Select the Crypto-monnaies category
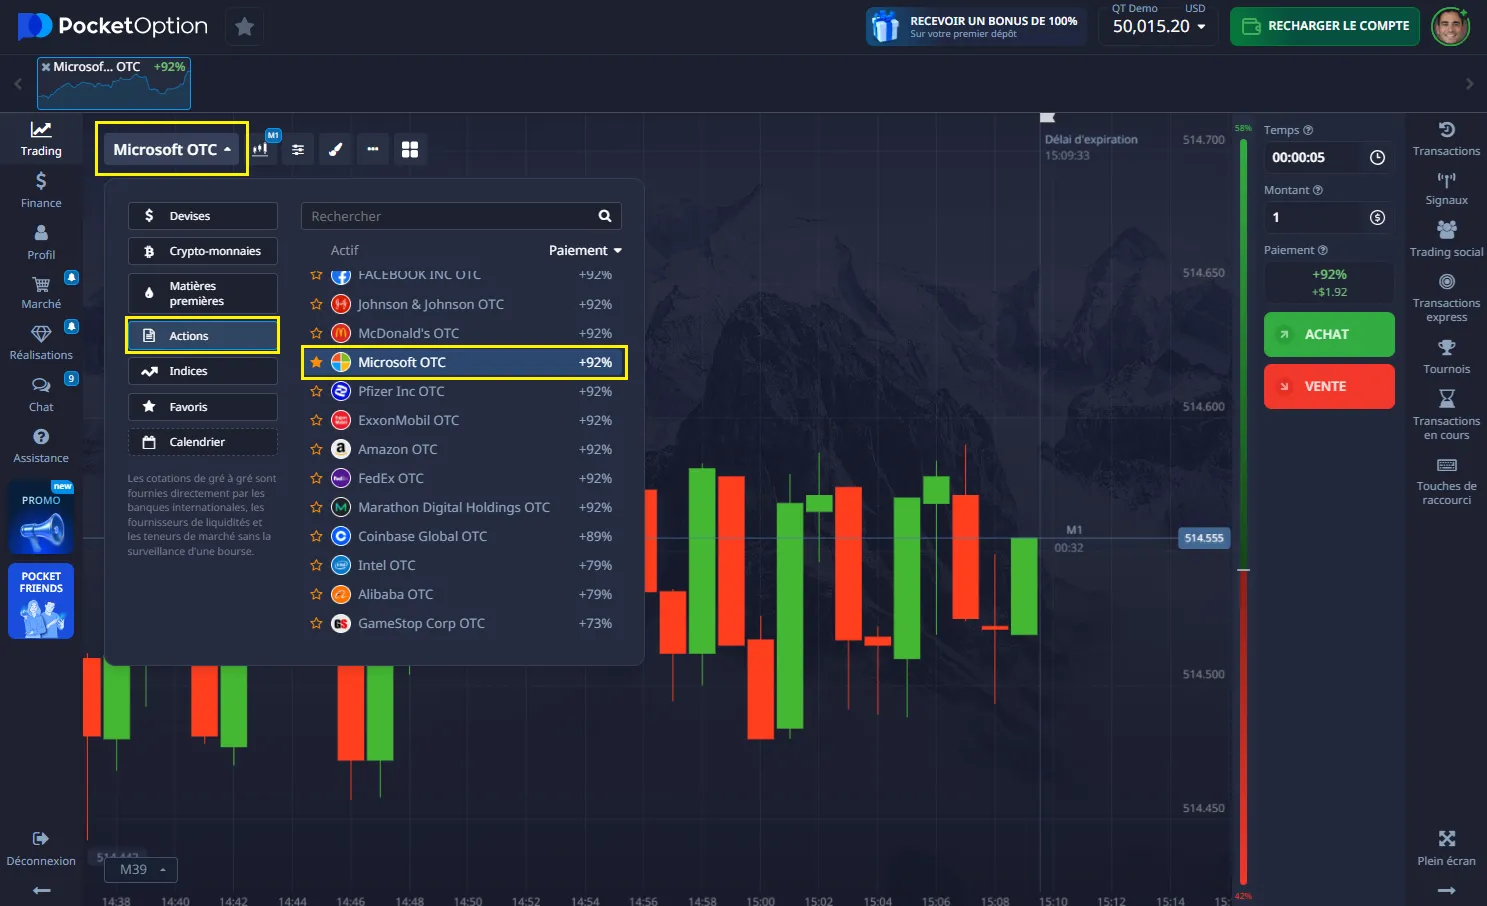The image size is (1487, 906). 203,251
